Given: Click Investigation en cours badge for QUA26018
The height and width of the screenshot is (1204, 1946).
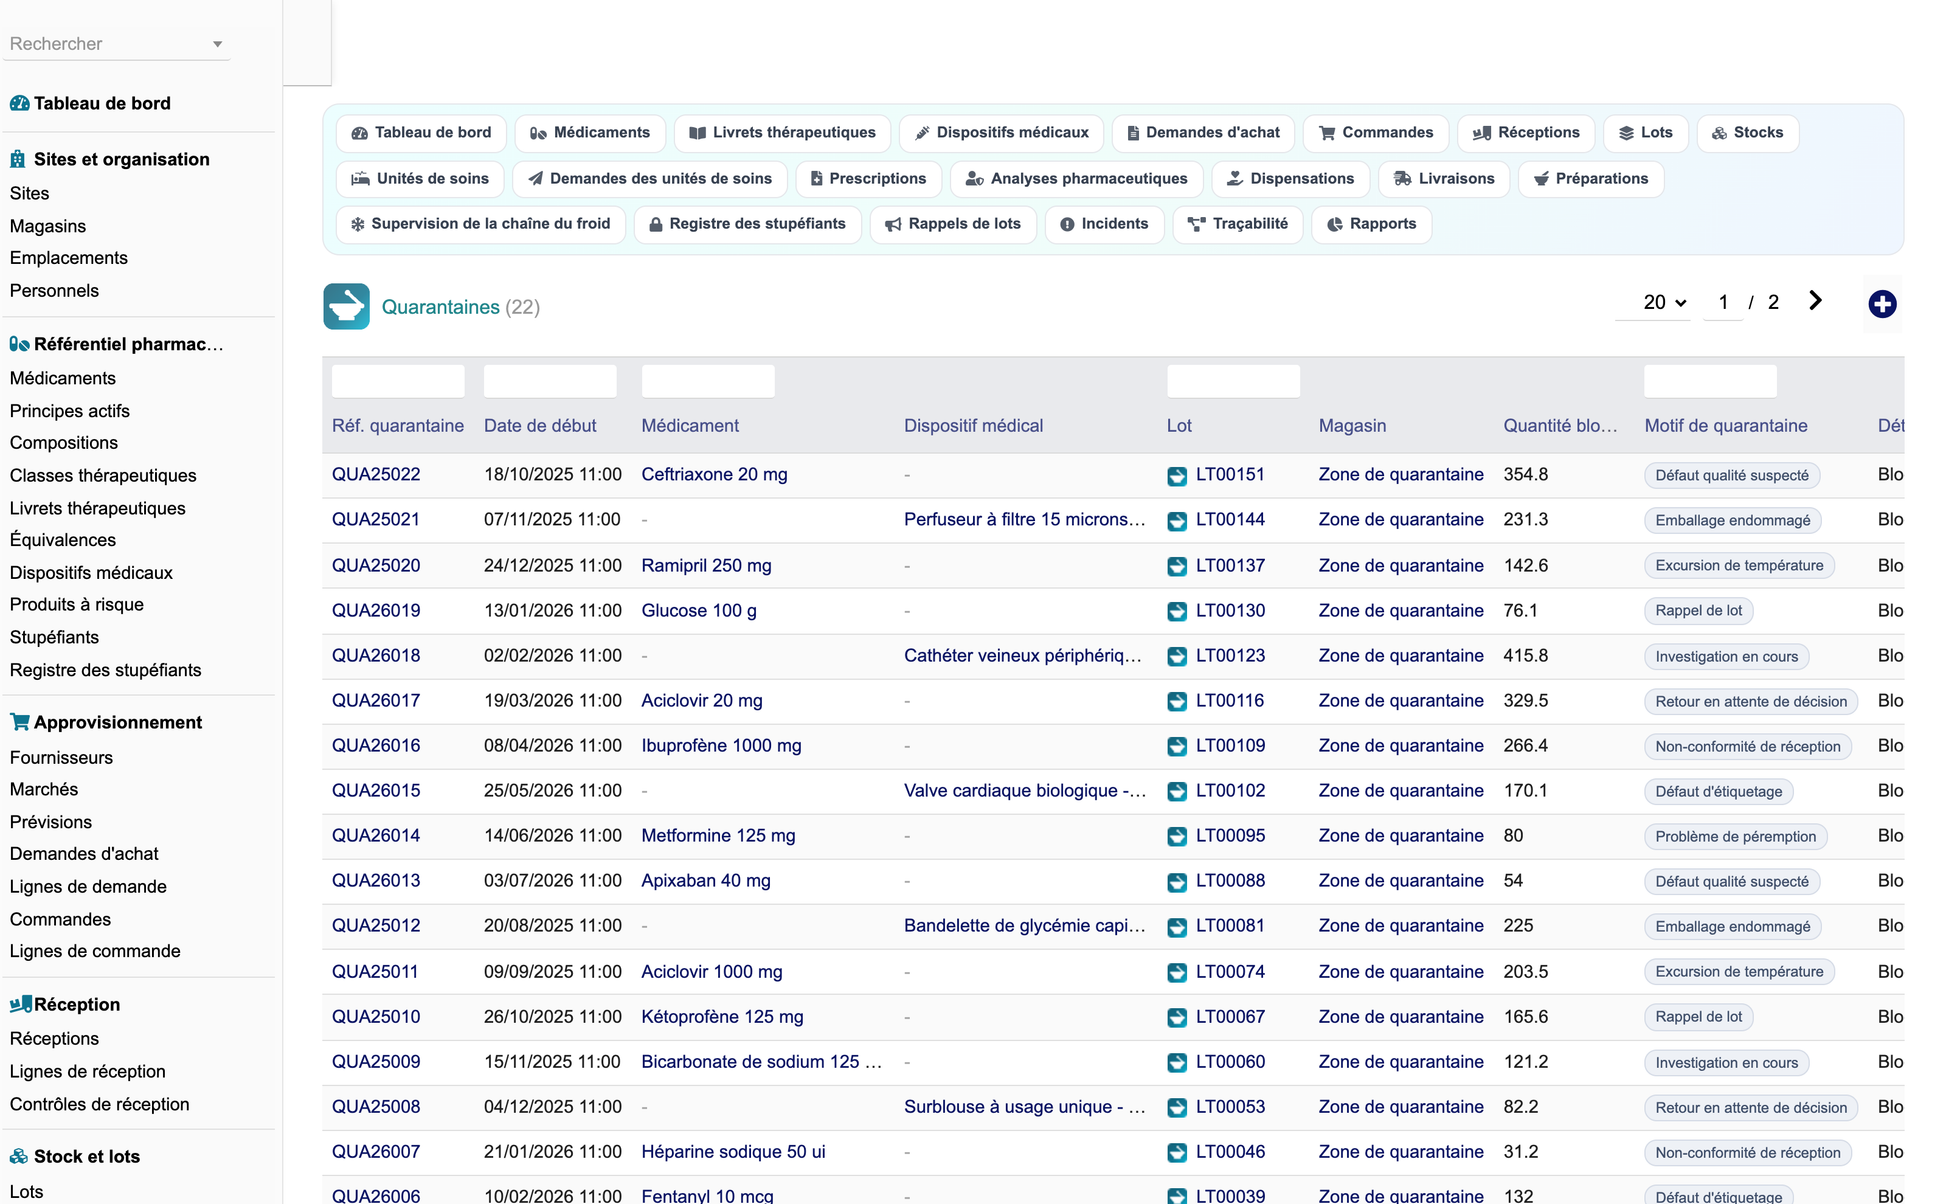Looking at the screenshot, I should (x=1726, y=657).
